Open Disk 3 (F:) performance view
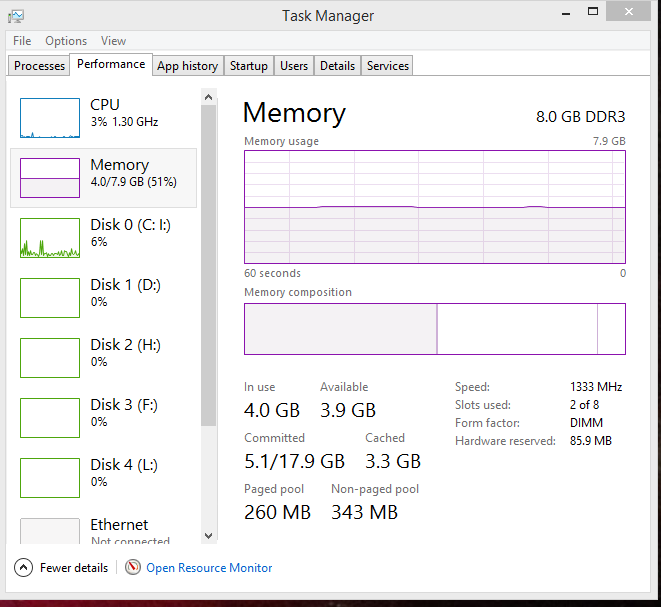 [x=50, y=418]
